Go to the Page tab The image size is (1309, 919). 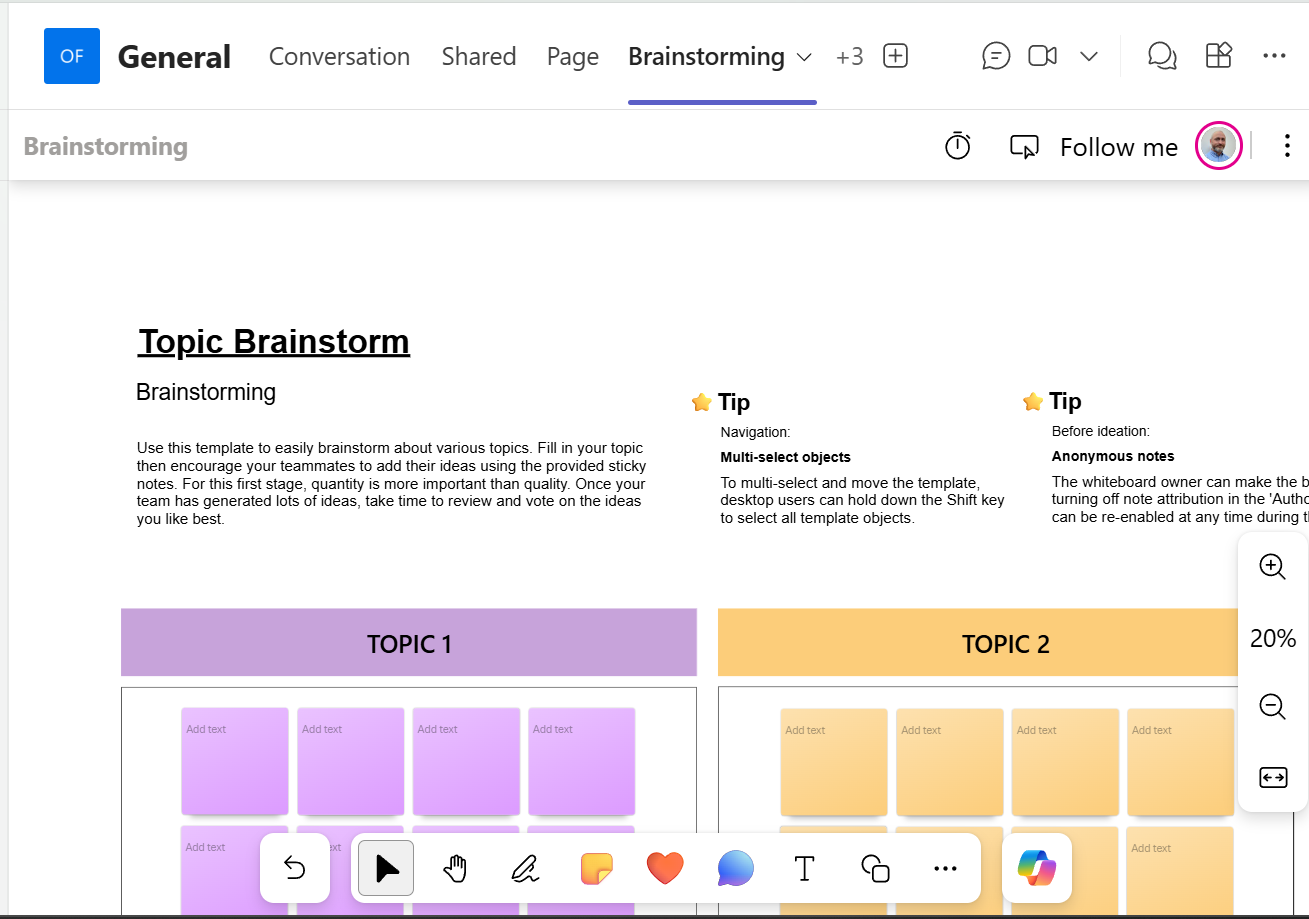click(573, 57)
